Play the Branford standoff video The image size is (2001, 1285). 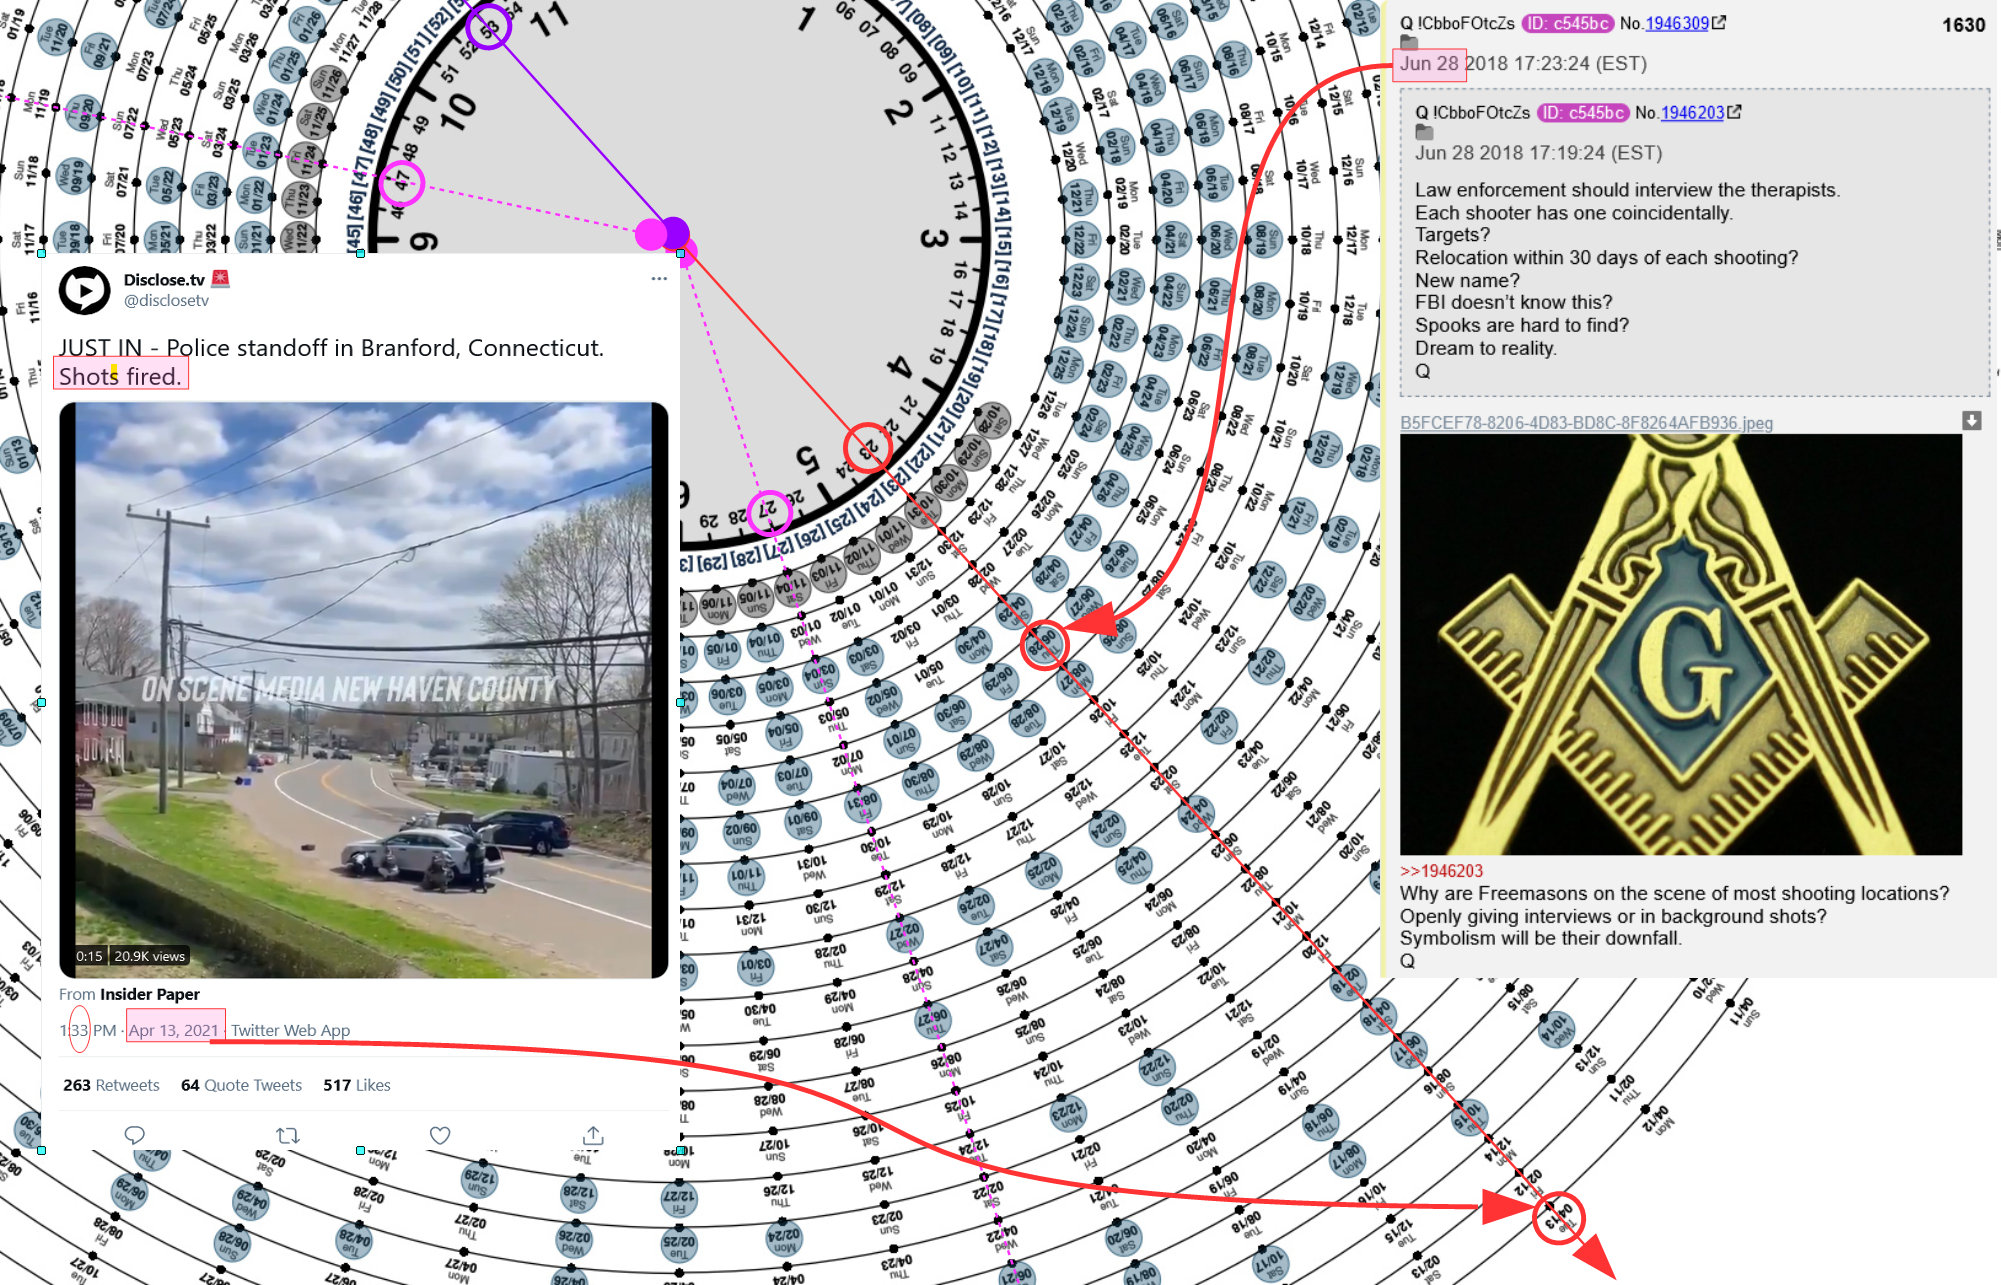(x=364, y=690)
